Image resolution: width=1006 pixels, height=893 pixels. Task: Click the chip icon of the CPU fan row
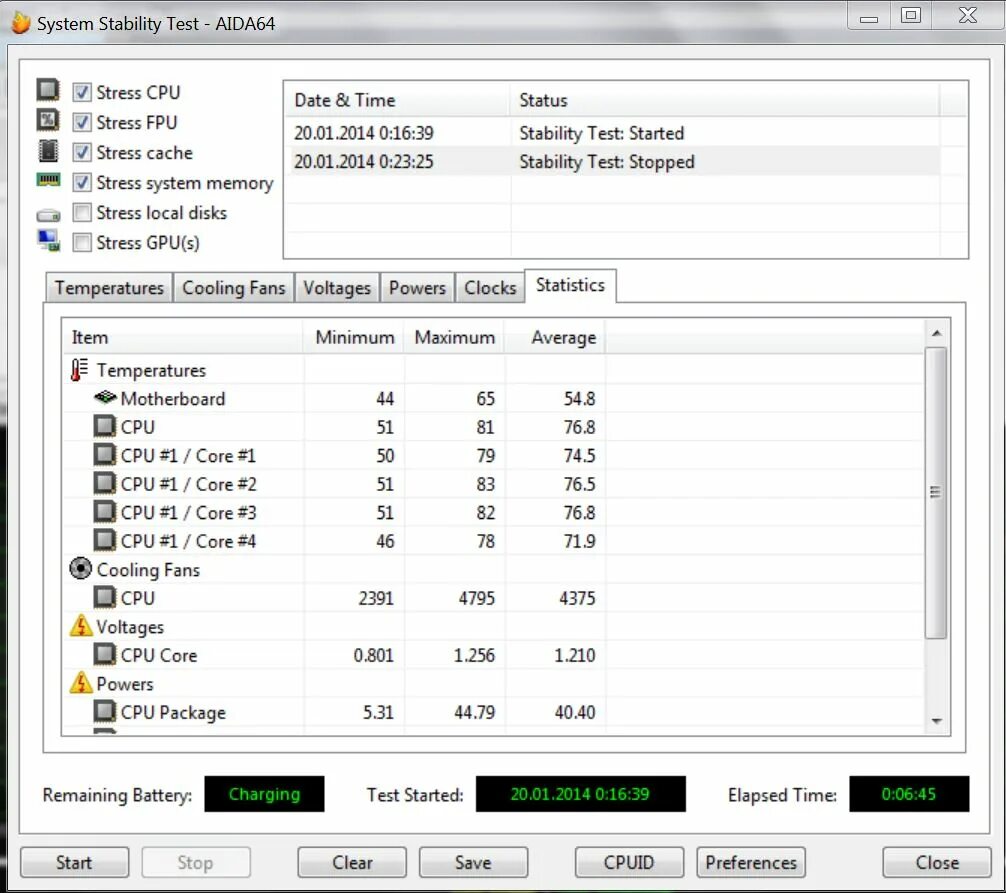[x=105, y=597]
